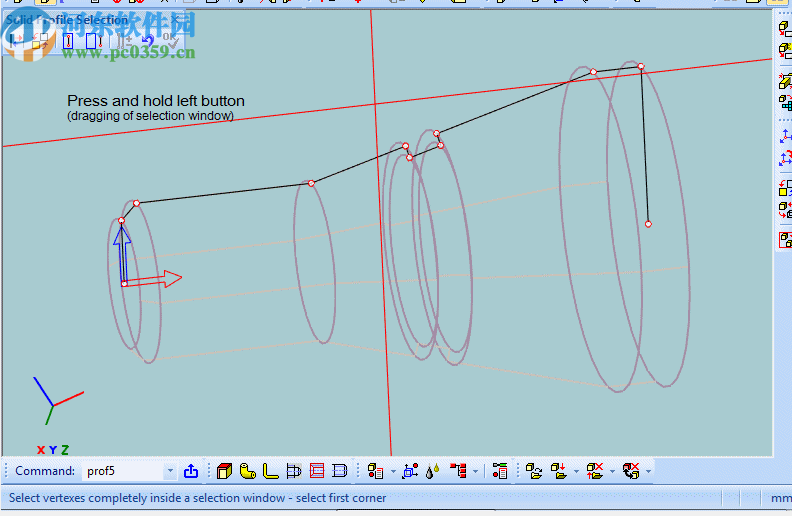792x516 pixels.
Task: Click the blue coordinate axes icon on right
Action: click(785, 136)
